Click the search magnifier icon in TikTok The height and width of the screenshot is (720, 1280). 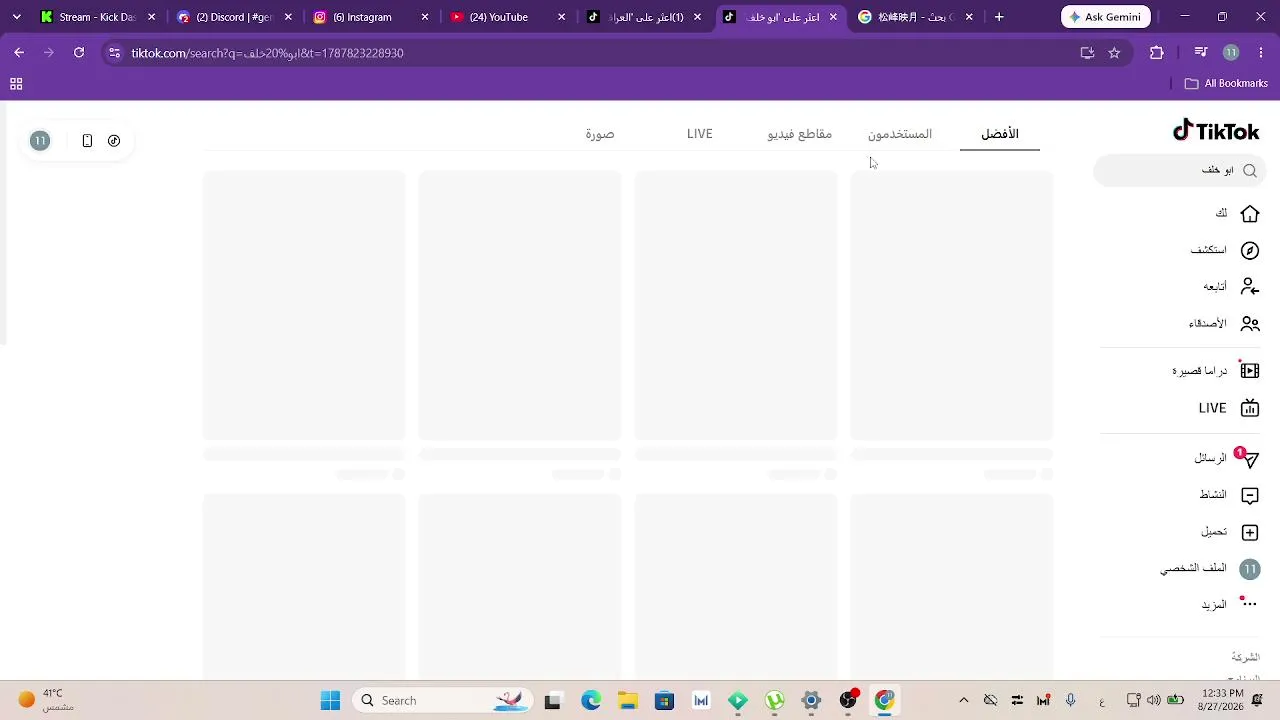(1249, 171)
